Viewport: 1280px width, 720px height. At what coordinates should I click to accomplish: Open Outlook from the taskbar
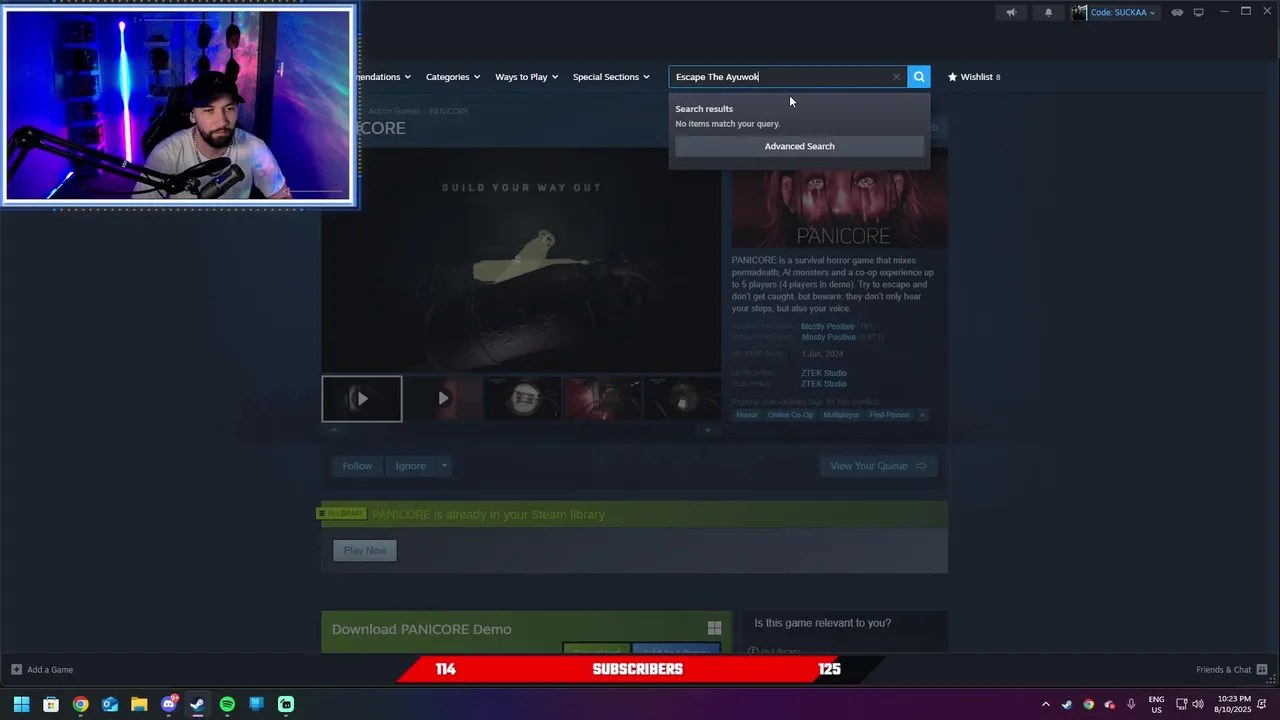[x=110, y=704]
